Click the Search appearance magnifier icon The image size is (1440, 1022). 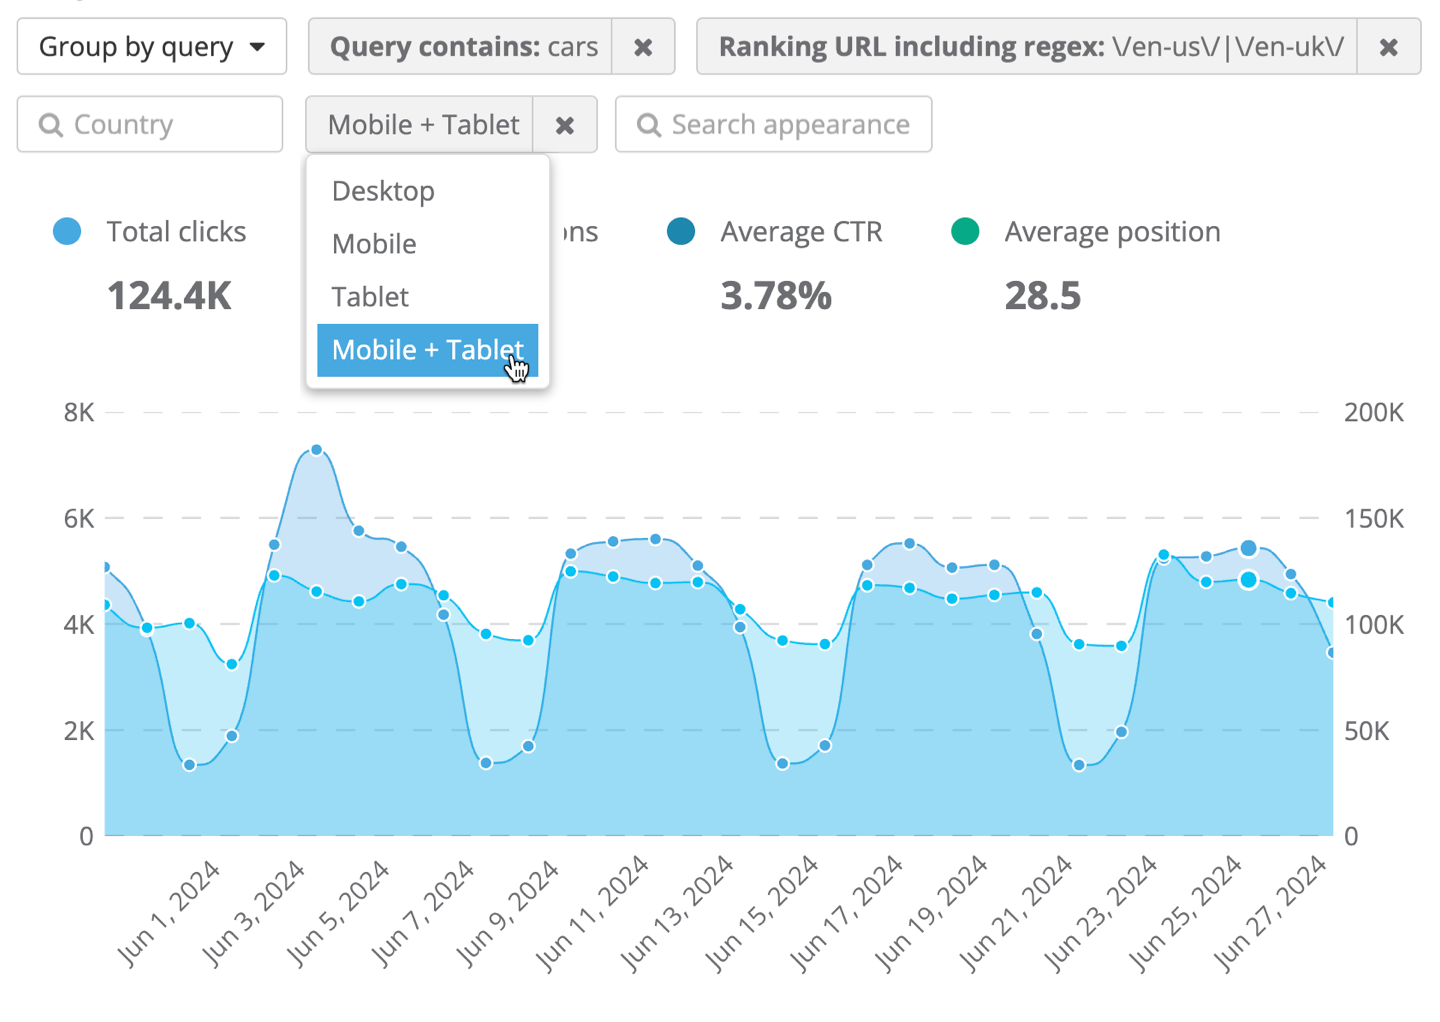tap(649, 125)
